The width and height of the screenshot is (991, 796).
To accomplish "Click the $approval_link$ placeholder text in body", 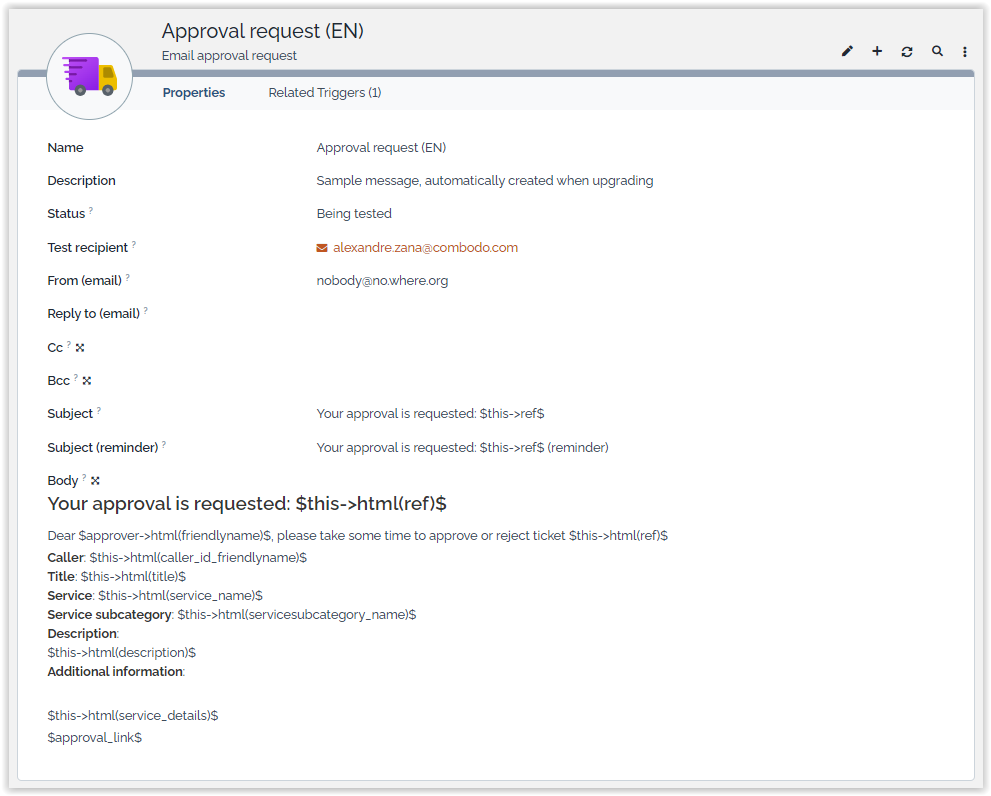I will [x=95, y=738].
